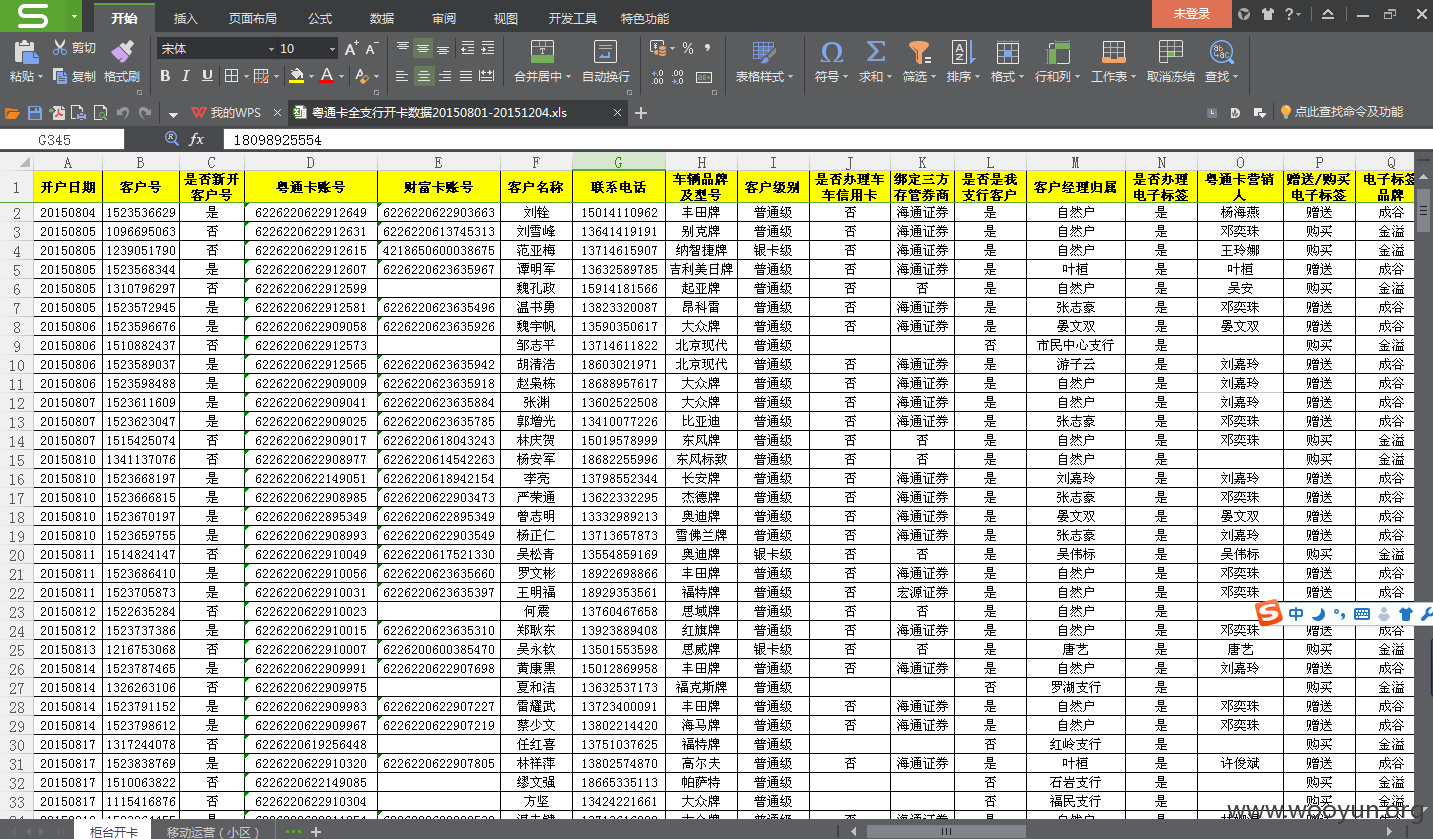Toggle left text alignment
This screenshot has width=1433, height=839.
tap(402, 76)
